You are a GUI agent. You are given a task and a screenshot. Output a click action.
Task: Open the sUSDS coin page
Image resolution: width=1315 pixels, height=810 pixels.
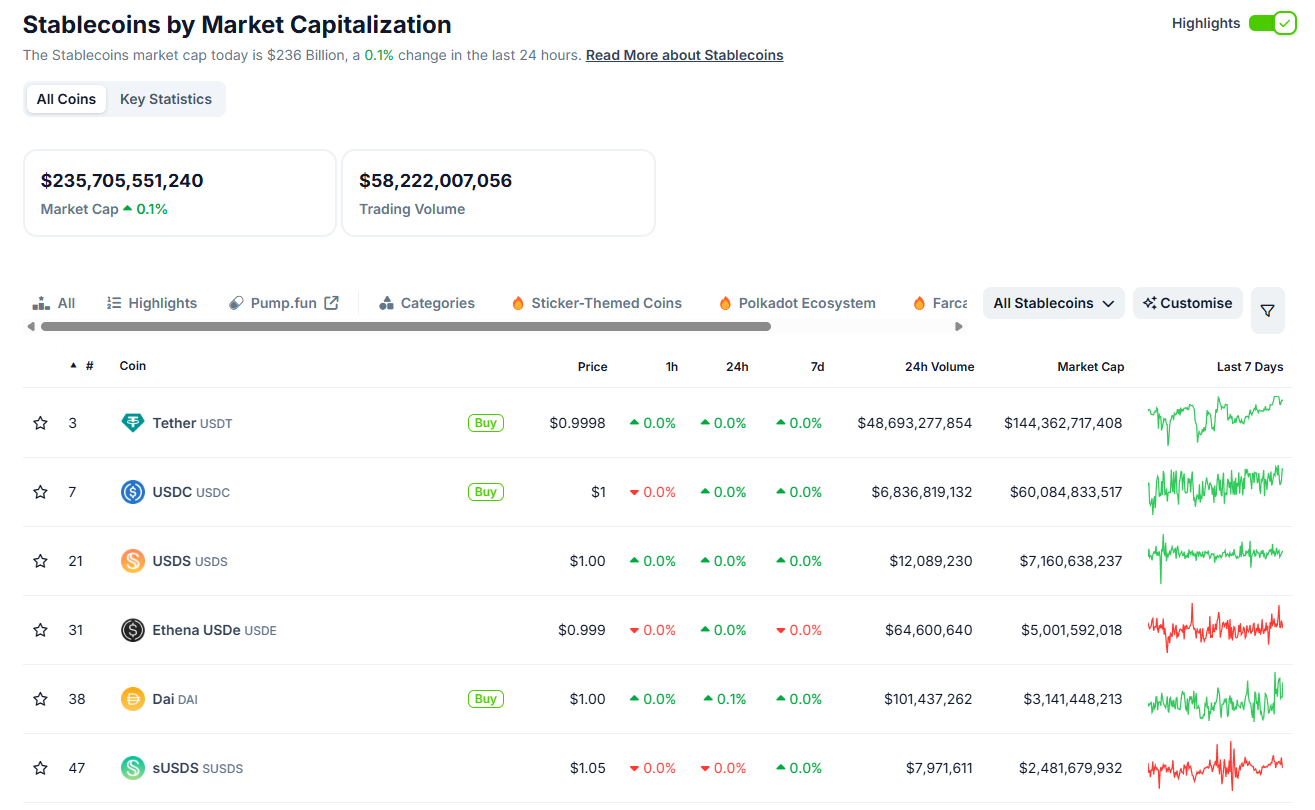click(197, 768)
